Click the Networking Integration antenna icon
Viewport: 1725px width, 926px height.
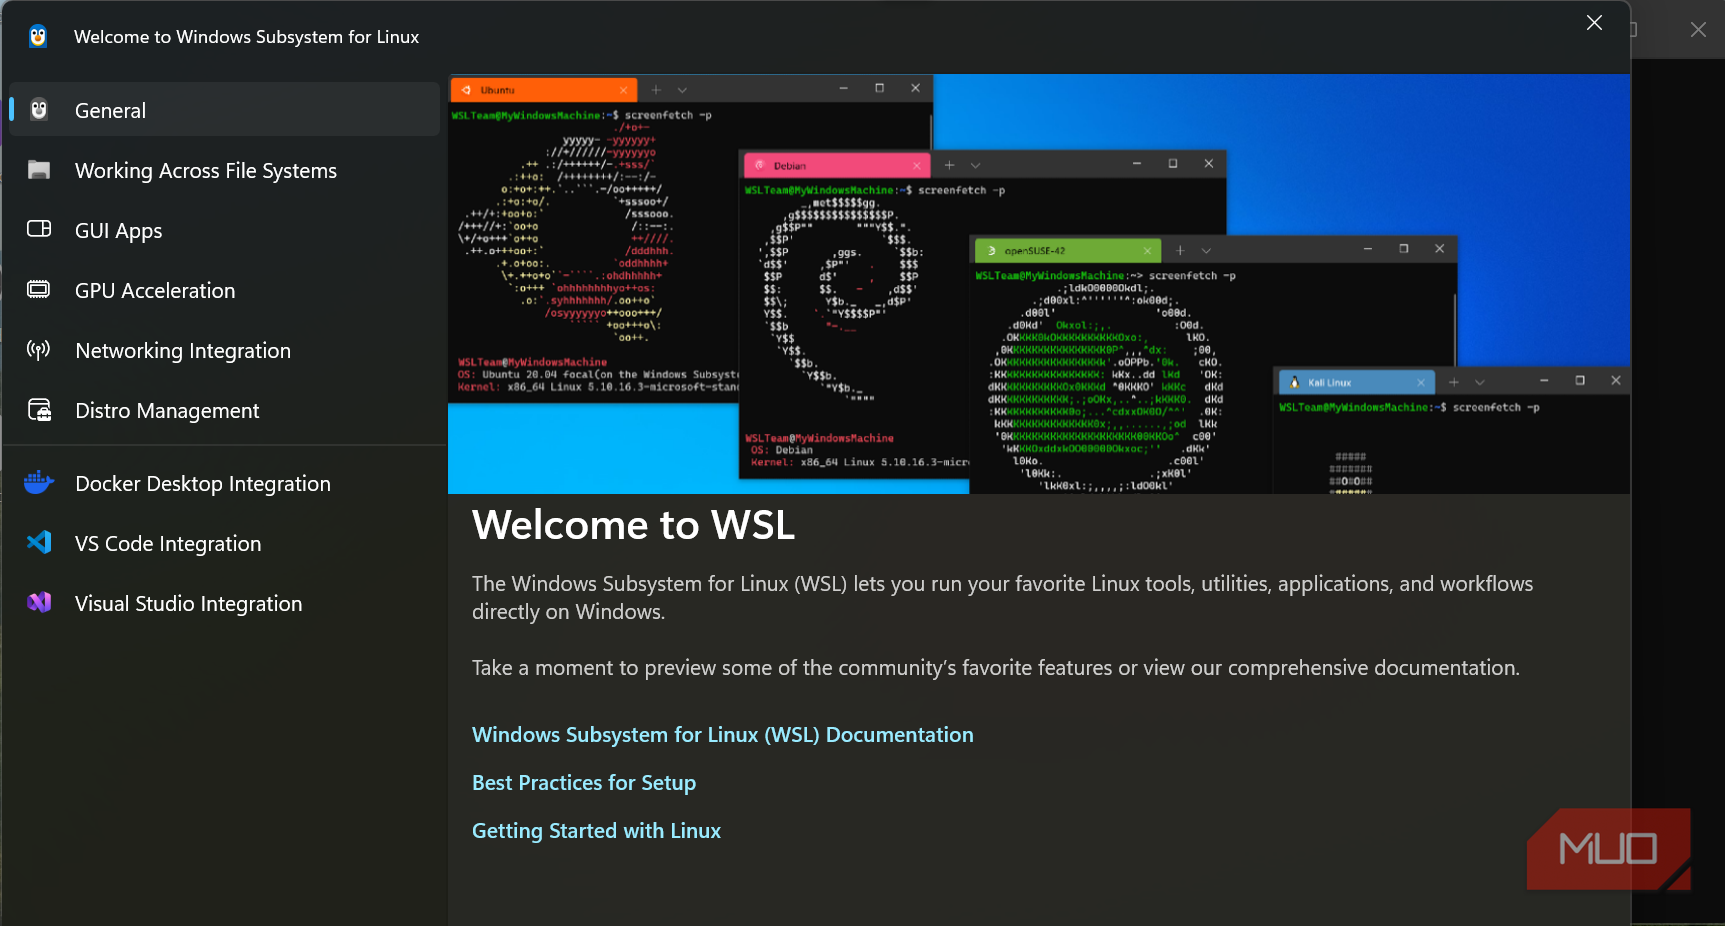tap(39, 350)
